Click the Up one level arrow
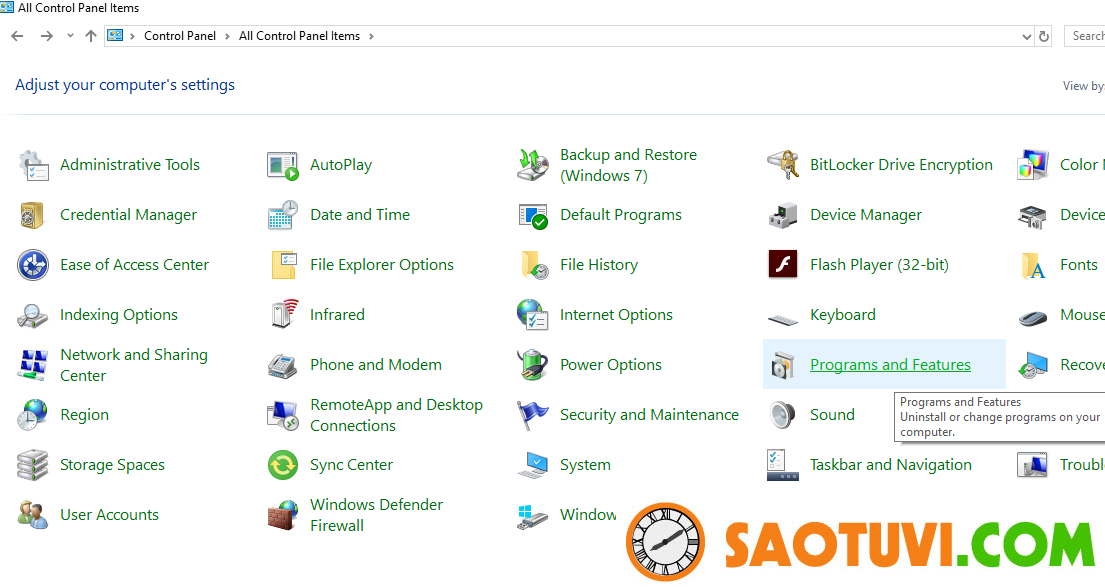The height and width of the screenshot is (587, 1105). click(x=91, y=36)
